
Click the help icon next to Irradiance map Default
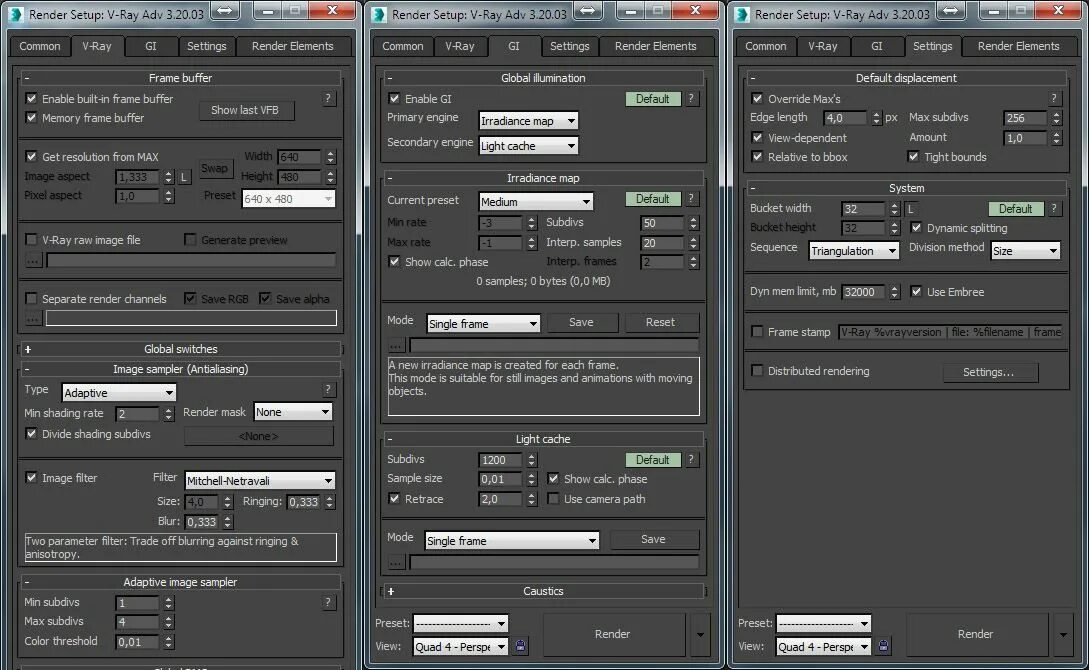point(691,199)
